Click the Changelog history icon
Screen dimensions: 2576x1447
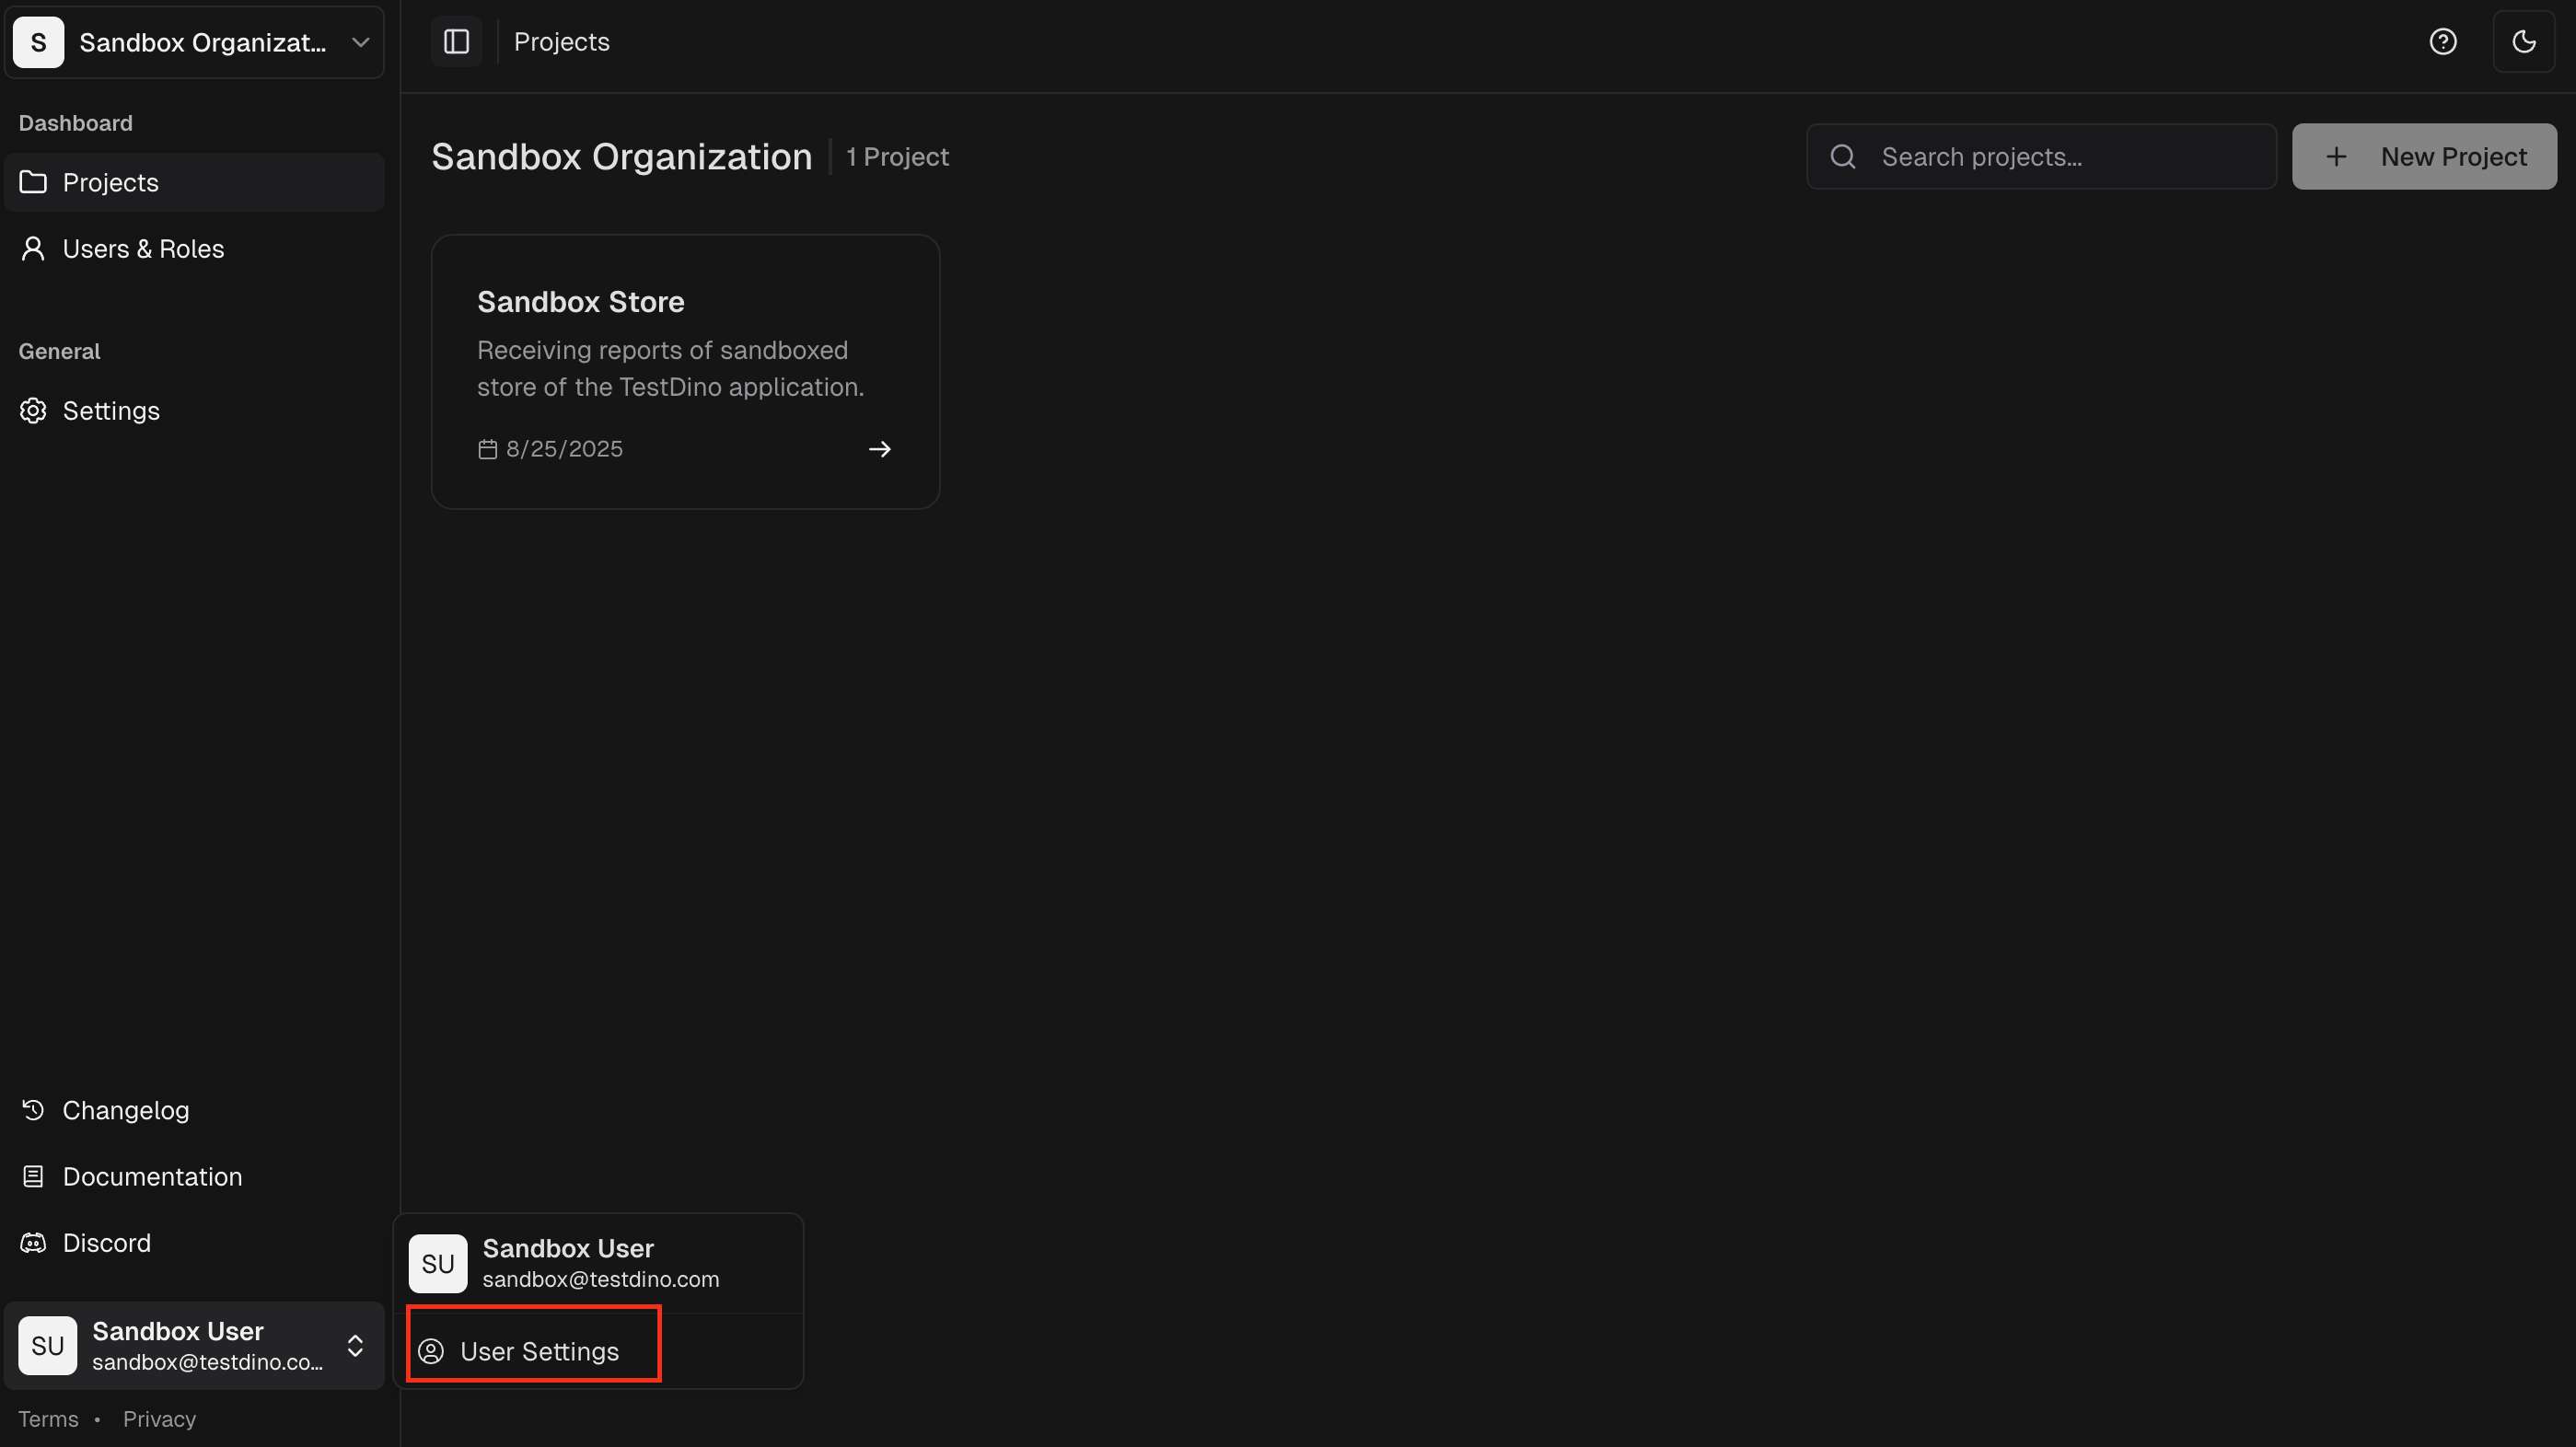pyautogui.click(x=33, y=1110)
